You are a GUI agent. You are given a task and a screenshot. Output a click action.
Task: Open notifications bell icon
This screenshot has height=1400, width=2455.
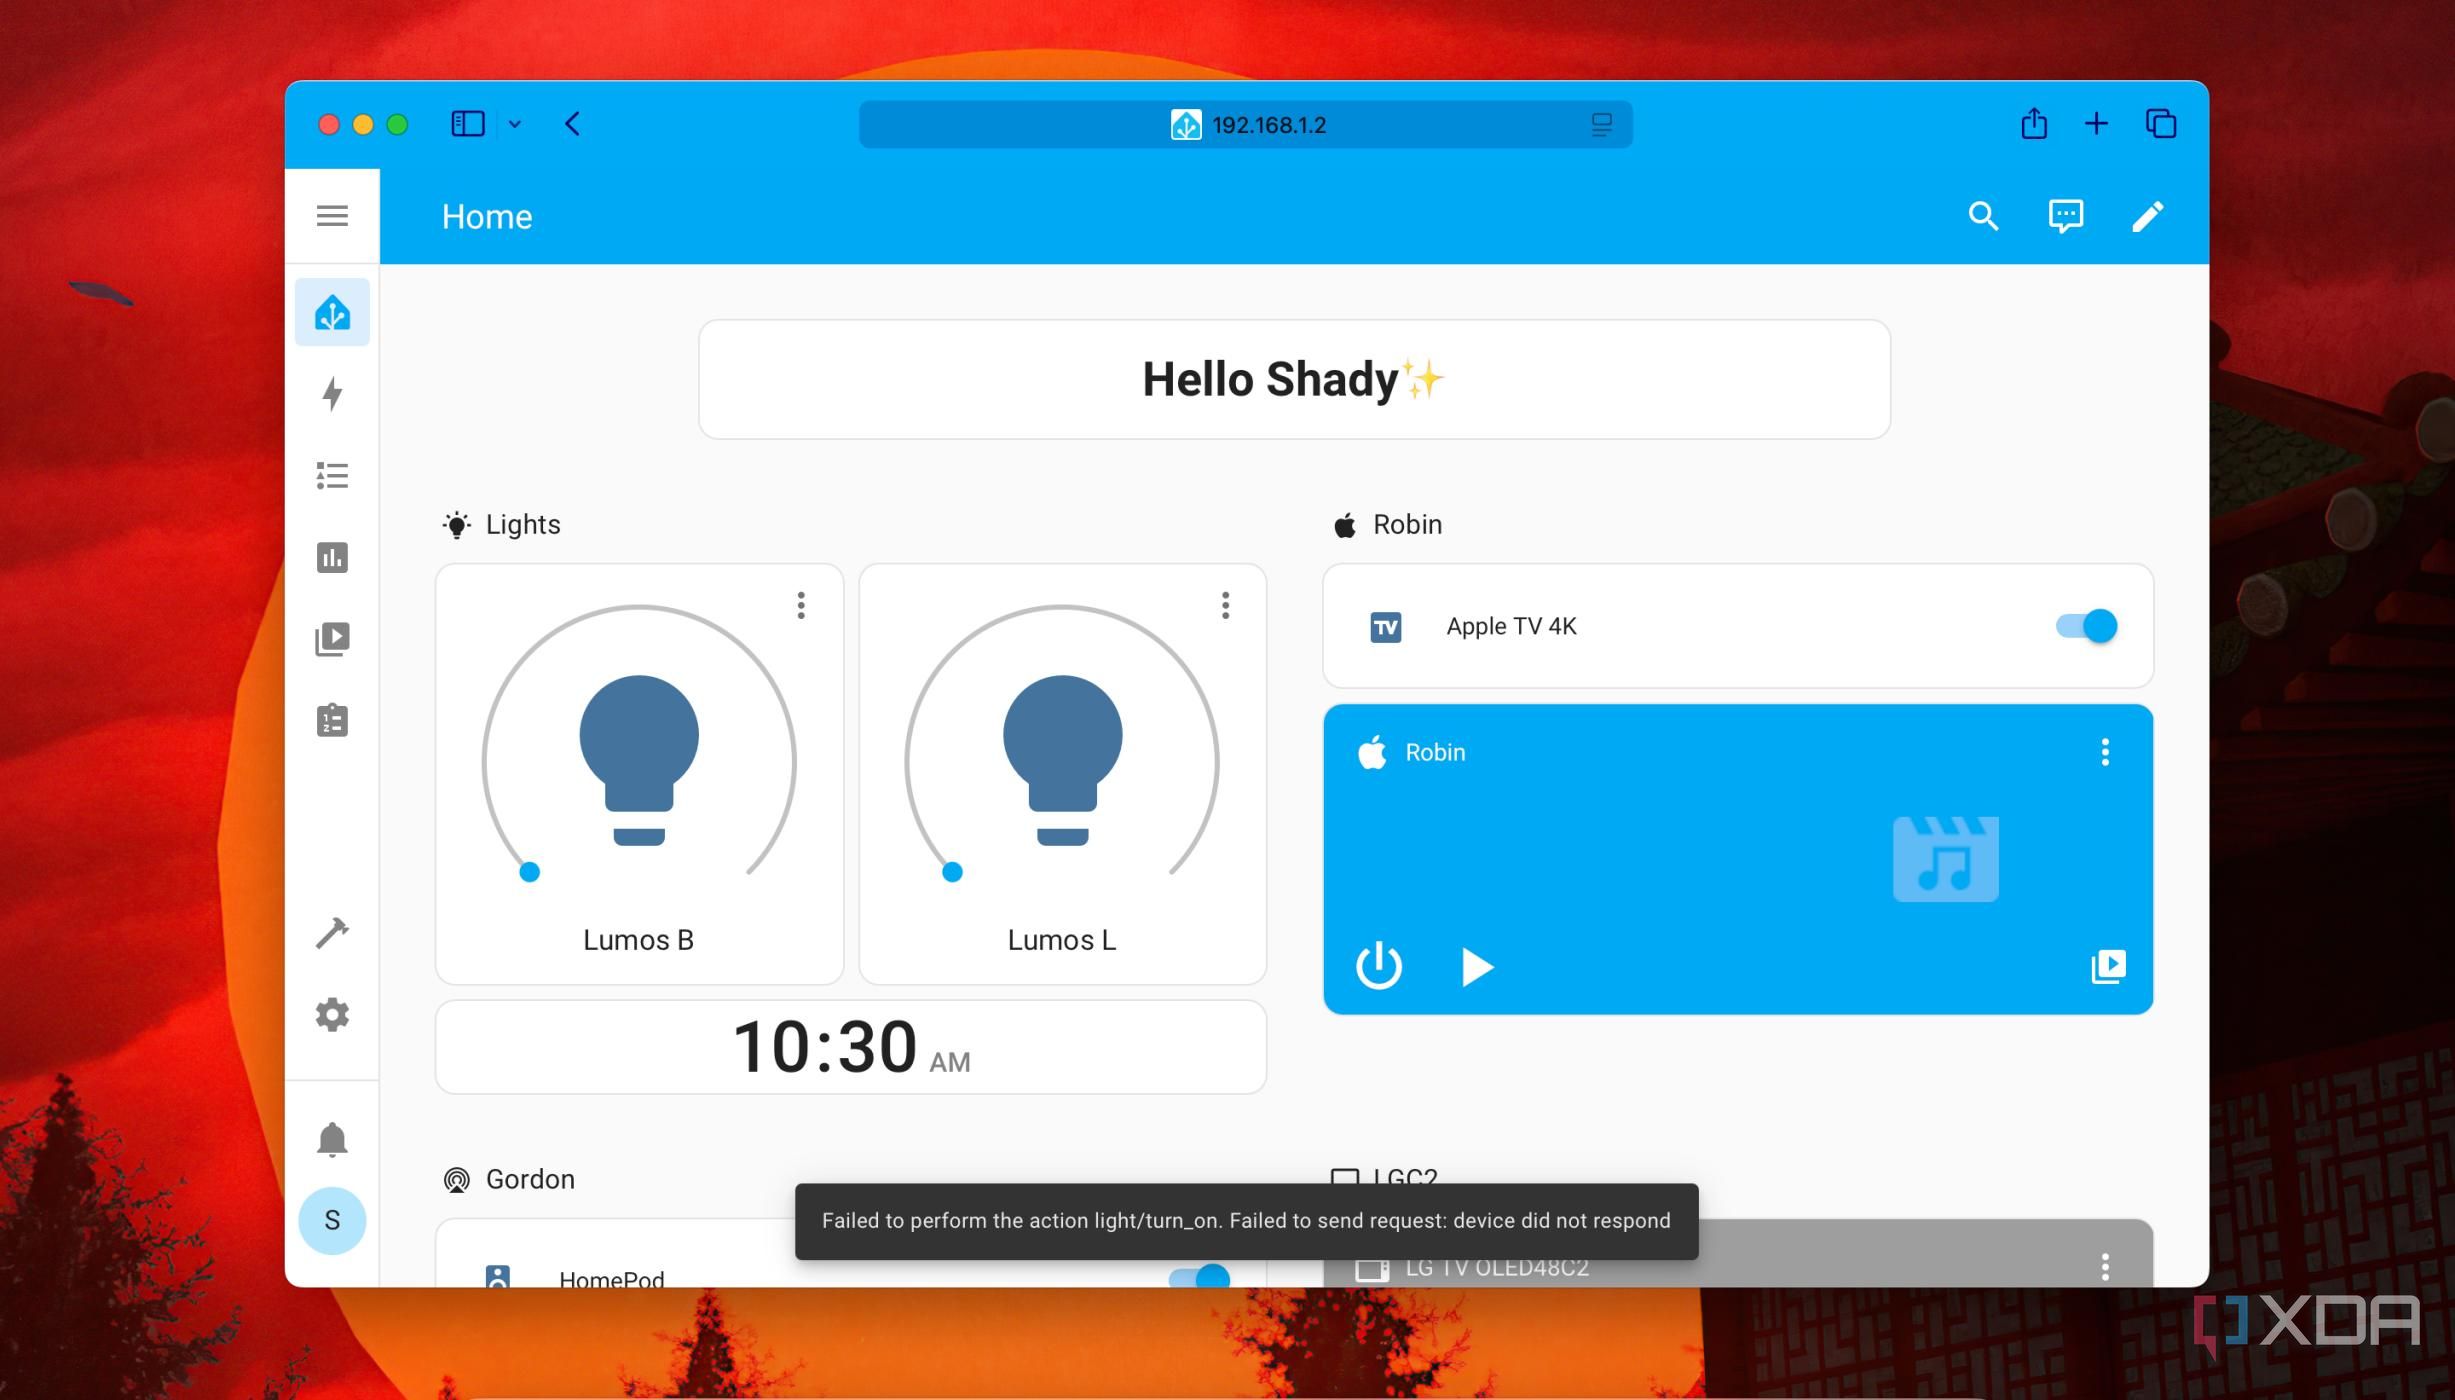pos(332,1139)
